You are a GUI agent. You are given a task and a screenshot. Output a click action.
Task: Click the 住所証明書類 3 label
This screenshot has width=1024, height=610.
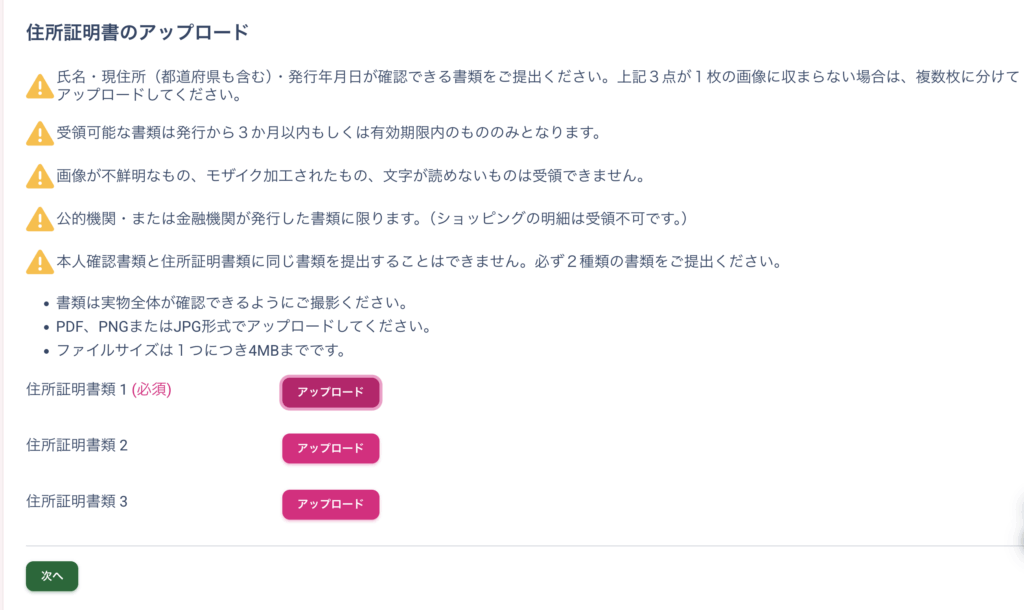tap(77, 502)
